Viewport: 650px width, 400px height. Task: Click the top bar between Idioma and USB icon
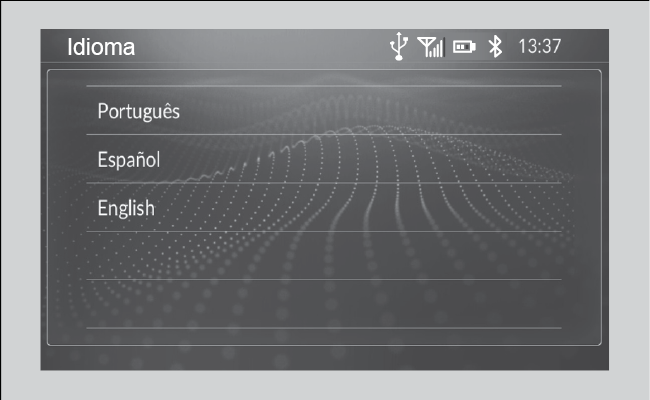tap(262, 46)
